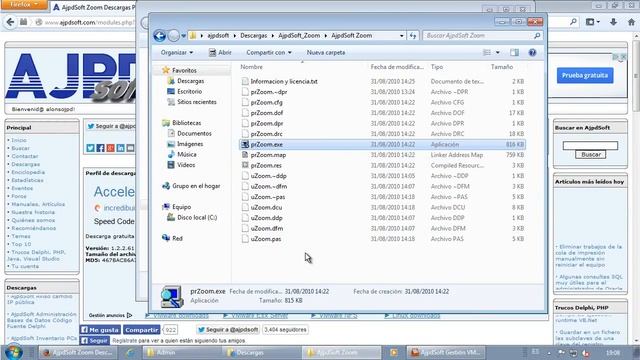Image resolution: width=640 pixels, height=360 pixels.
Task: Click Buscar button on AjpdSoft page
Action: tap(591, 155)
